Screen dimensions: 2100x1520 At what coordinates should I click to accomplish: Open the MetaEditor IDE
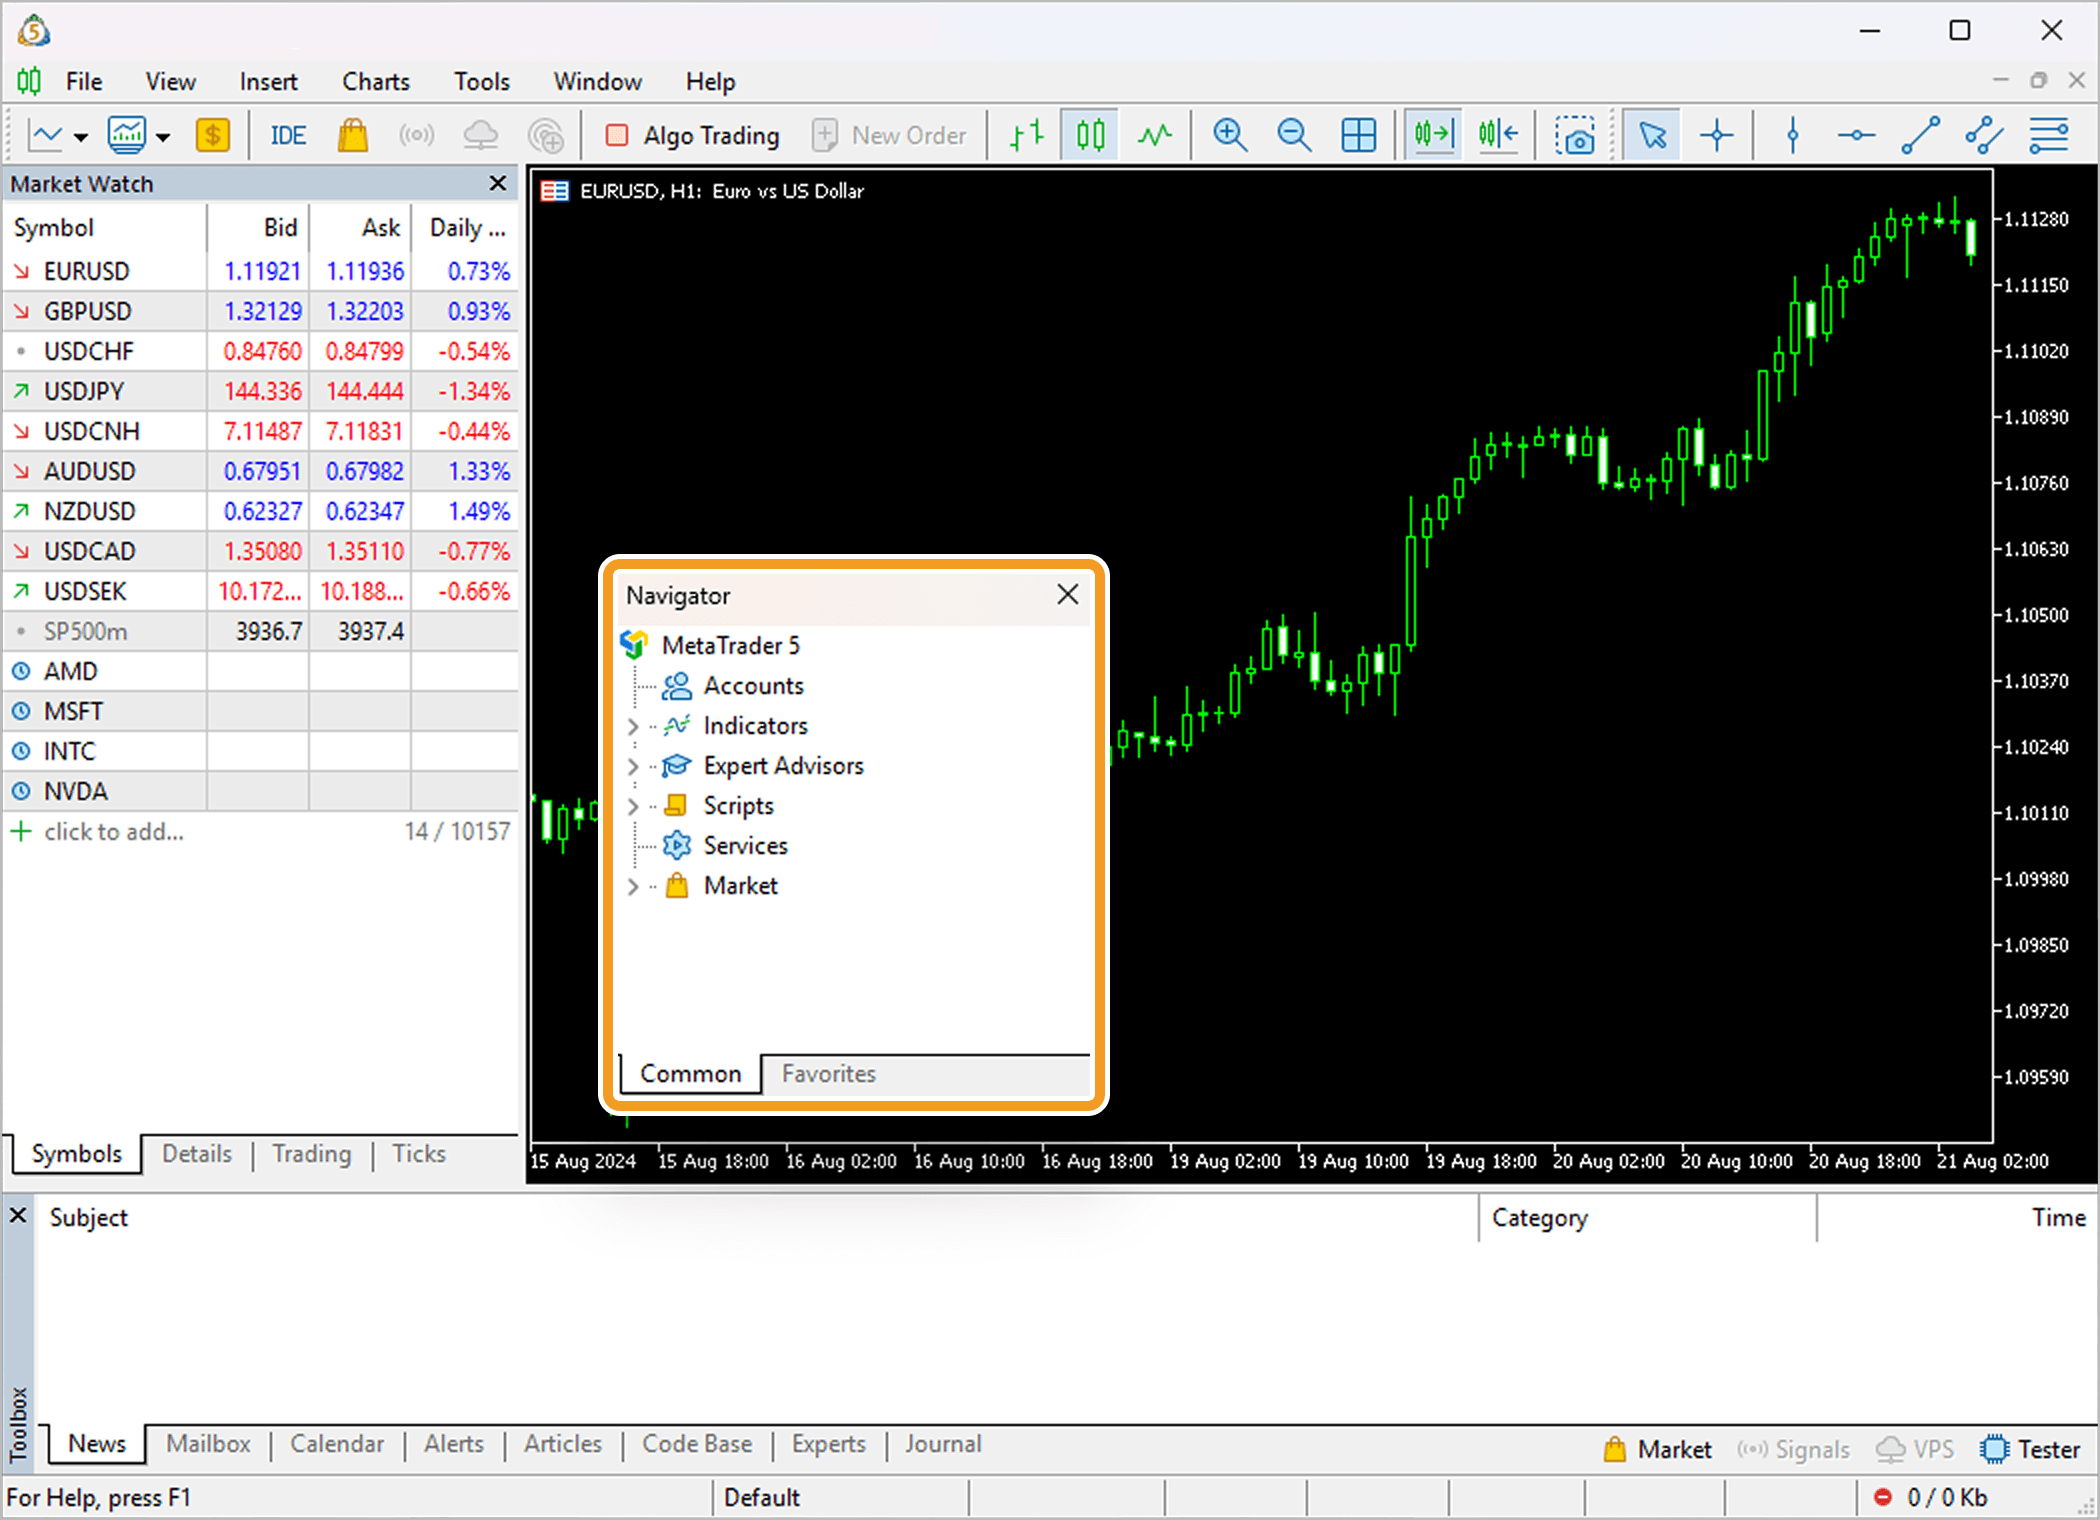287,134
